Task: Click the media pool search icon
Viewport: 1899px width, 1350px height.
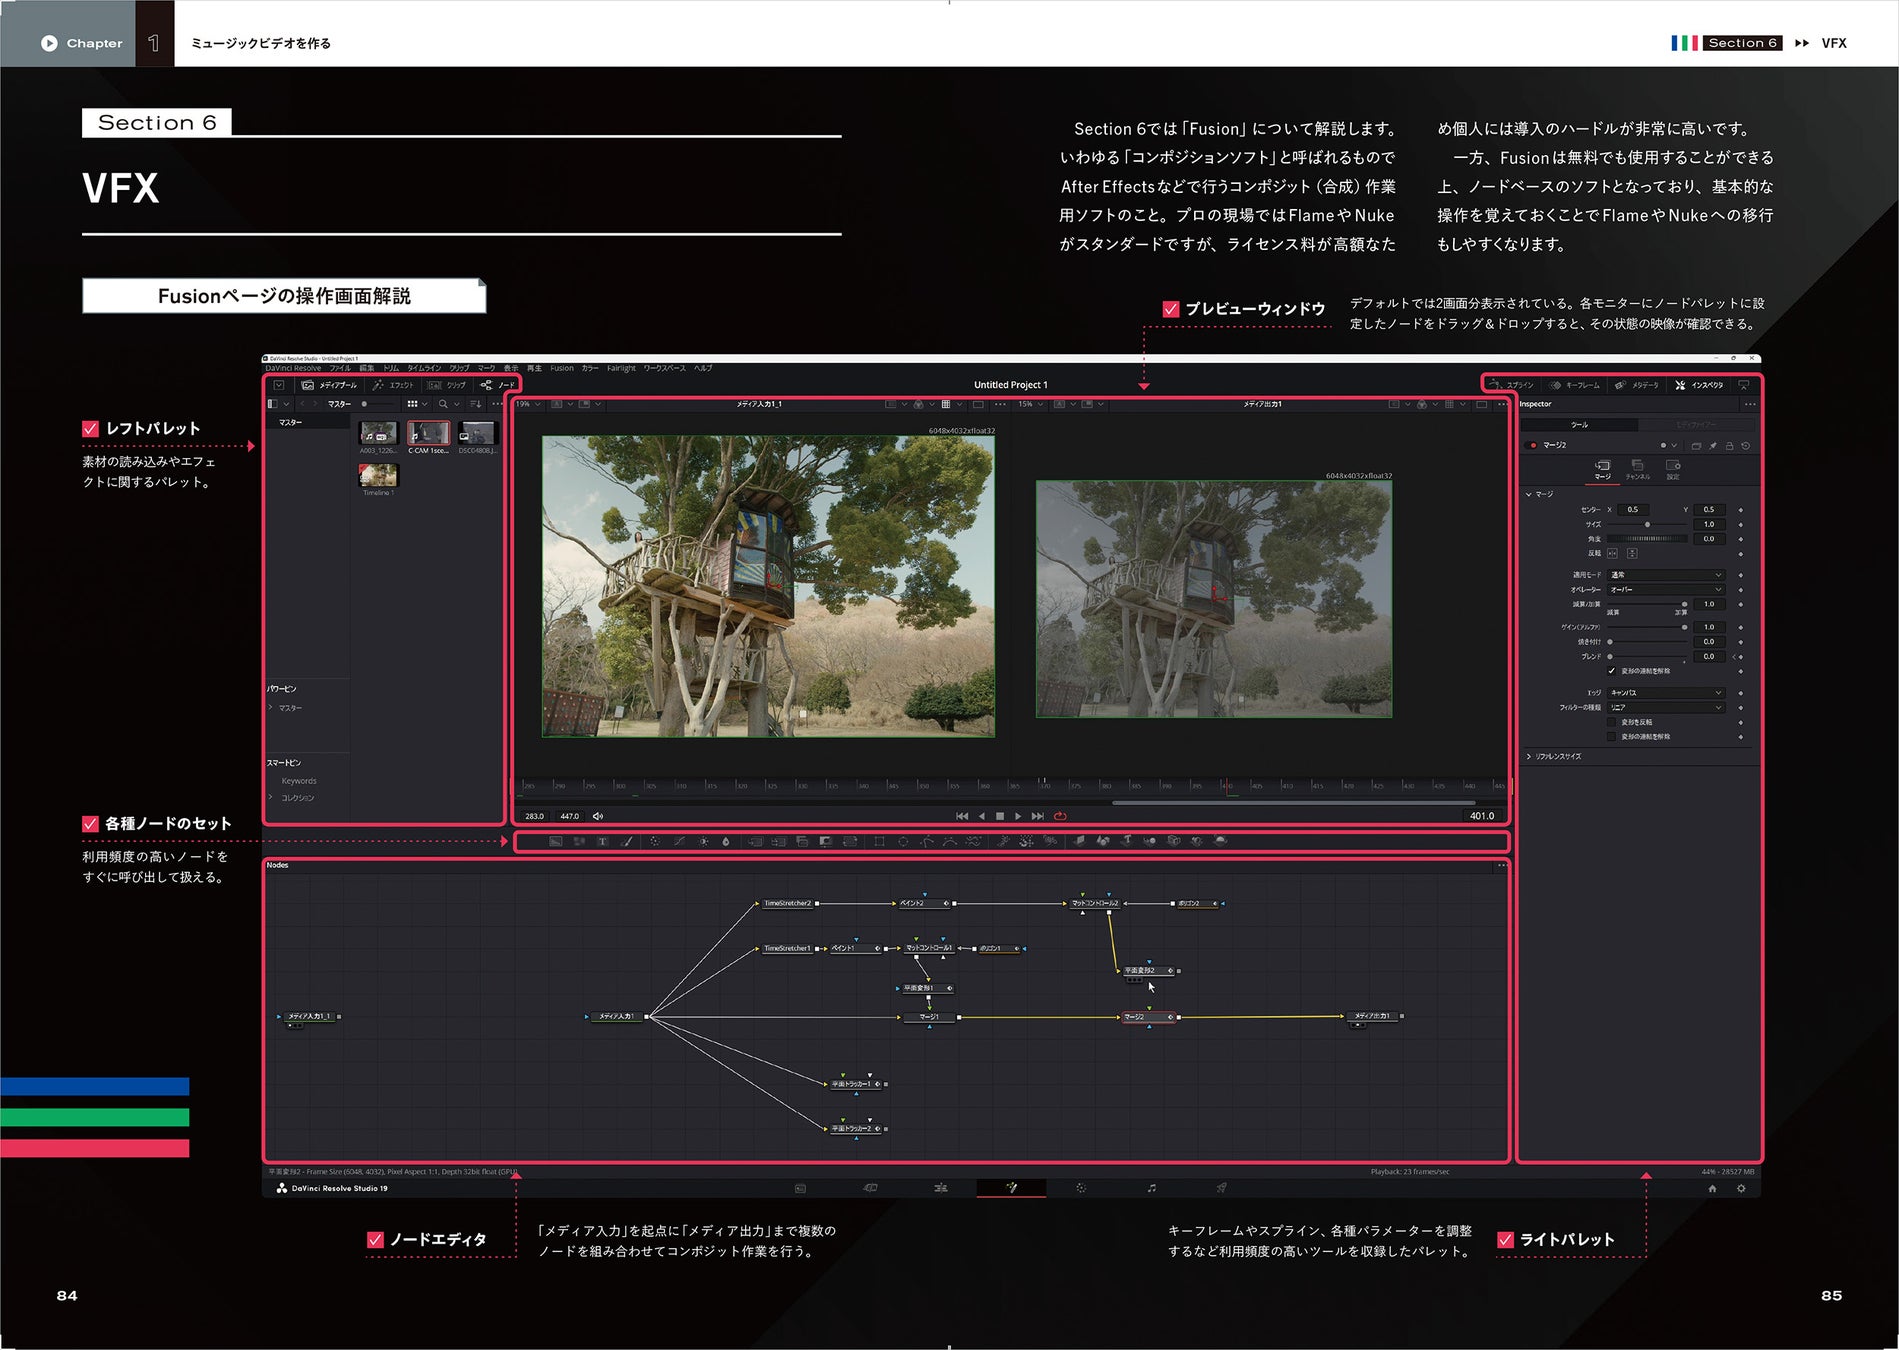Action: point(443,404)
